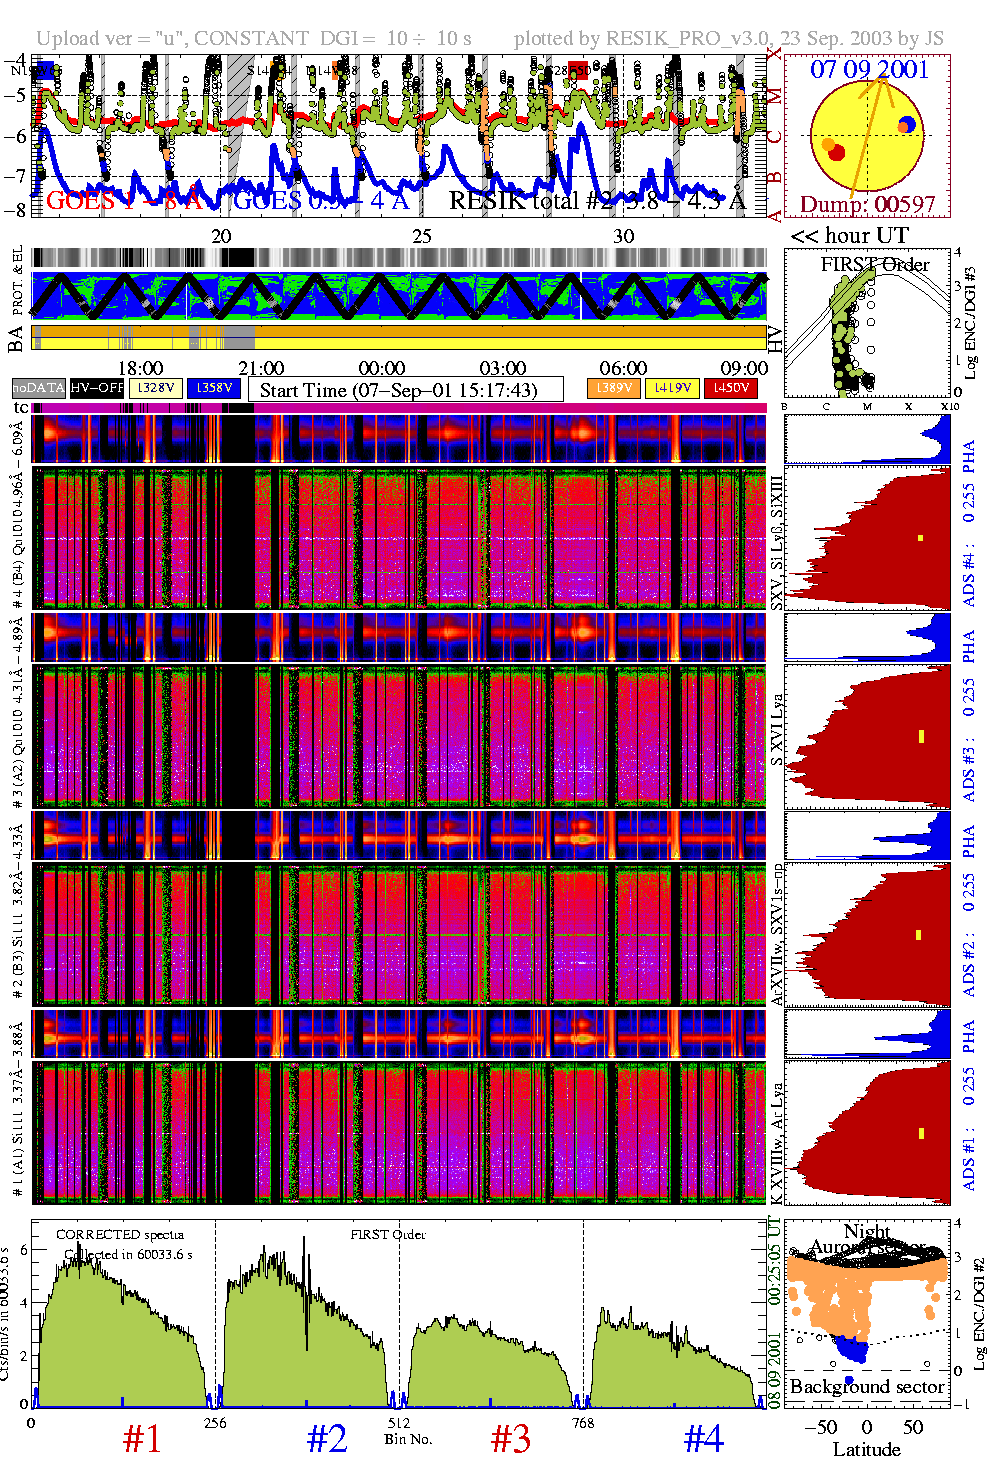Click the Start Time text box

click(x=405, y=389)
